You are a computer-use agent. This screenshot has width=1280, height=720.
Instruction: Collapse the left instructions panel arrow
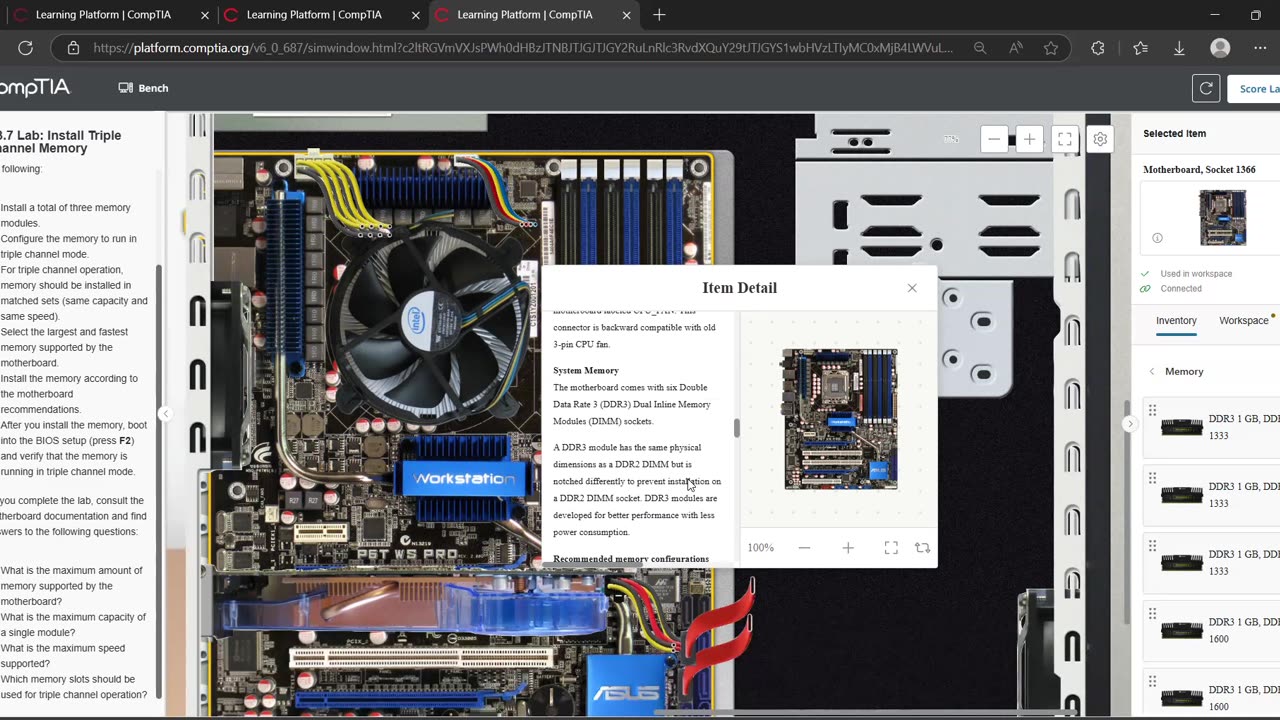tap(166, 413)
